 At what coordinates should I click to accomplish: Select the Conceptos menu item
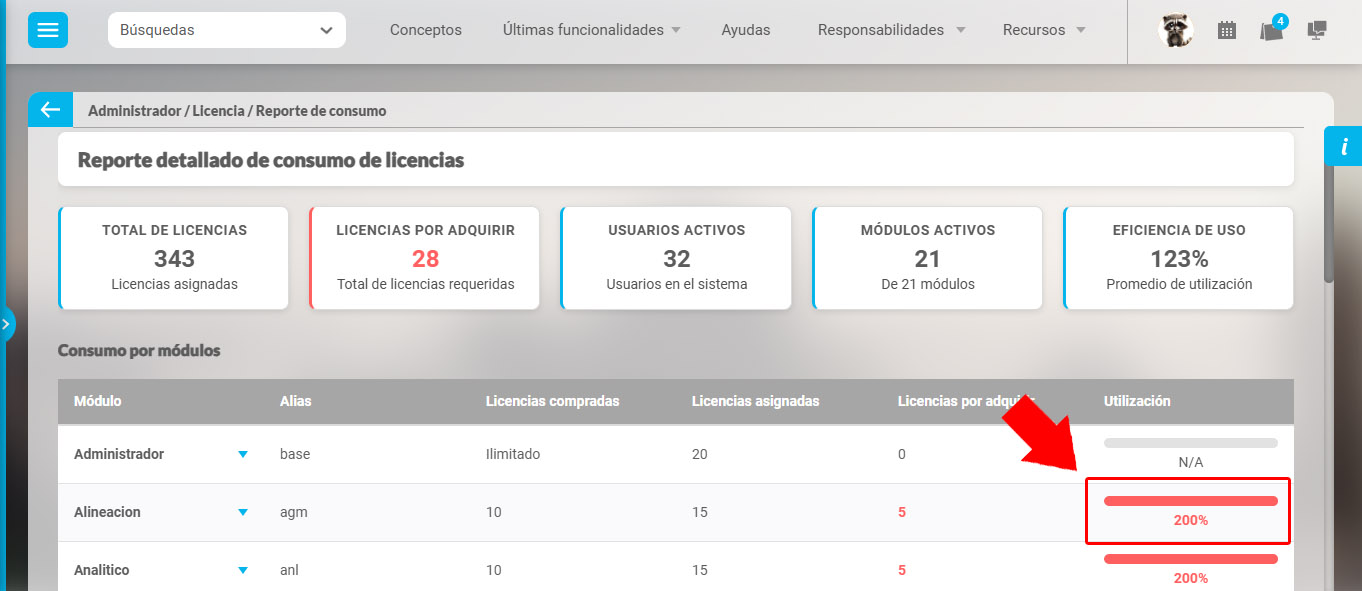425,30
